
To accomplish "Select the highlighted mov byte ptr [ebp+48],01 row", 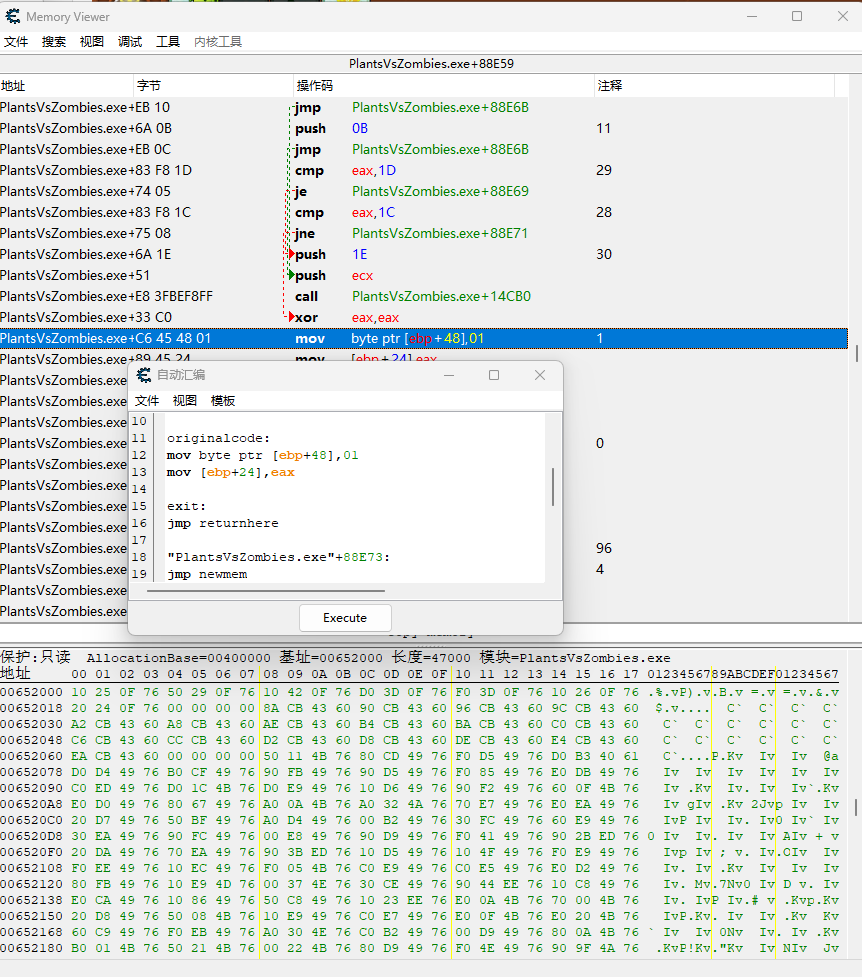I will (420, 339).
